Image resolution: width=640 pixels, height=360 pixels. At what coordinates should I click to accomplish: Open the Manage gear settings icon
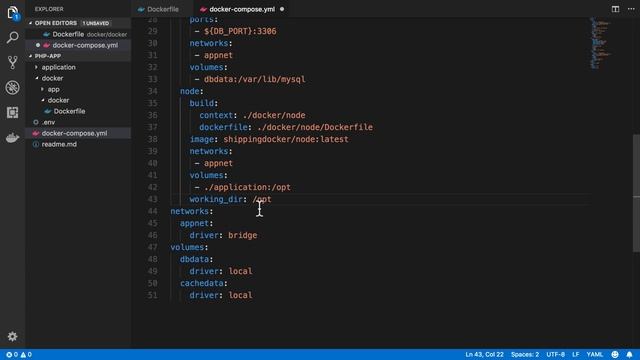point(13,336)
